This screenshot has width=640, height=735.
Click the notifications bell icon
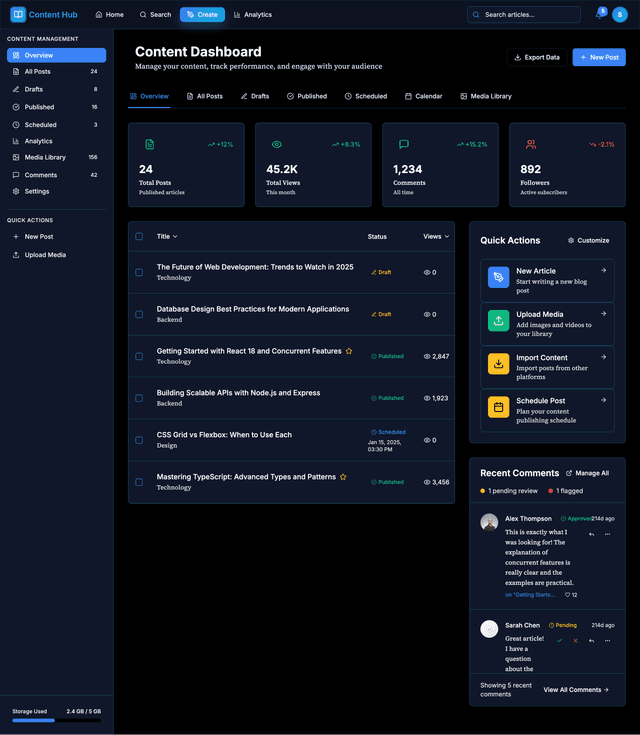(x=599, y=15)
